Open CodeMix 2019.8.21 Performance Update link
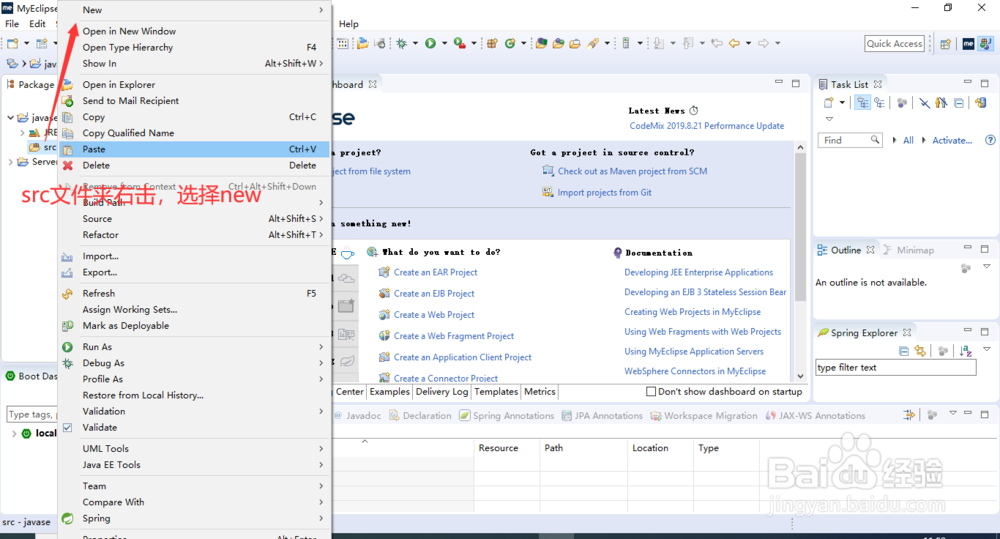 click(x=707, y=126)
